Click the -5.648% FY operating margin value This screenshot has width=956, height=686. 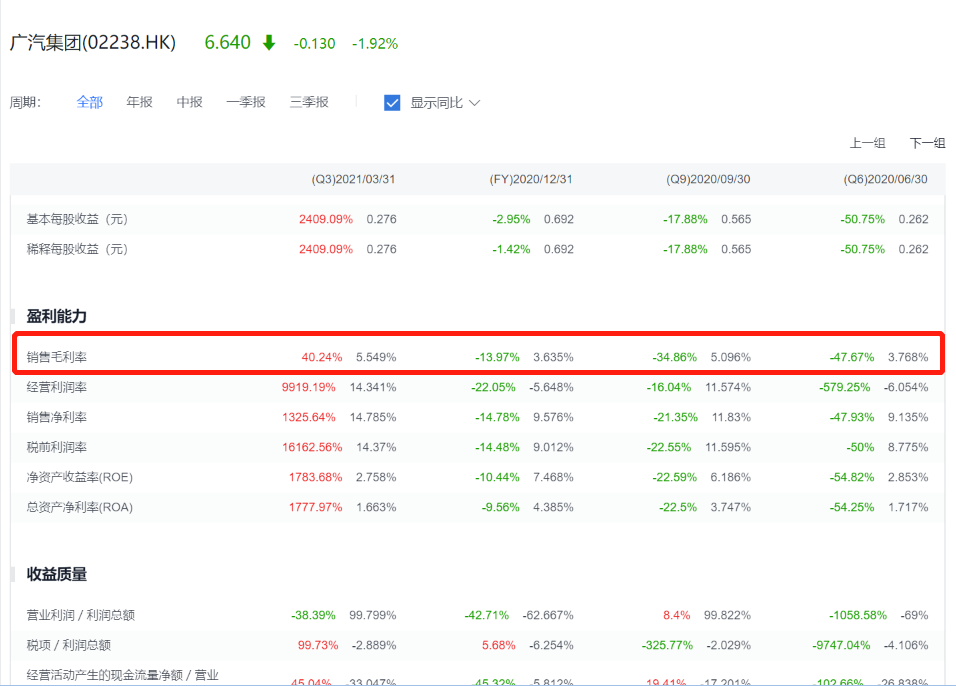(551, 387)
